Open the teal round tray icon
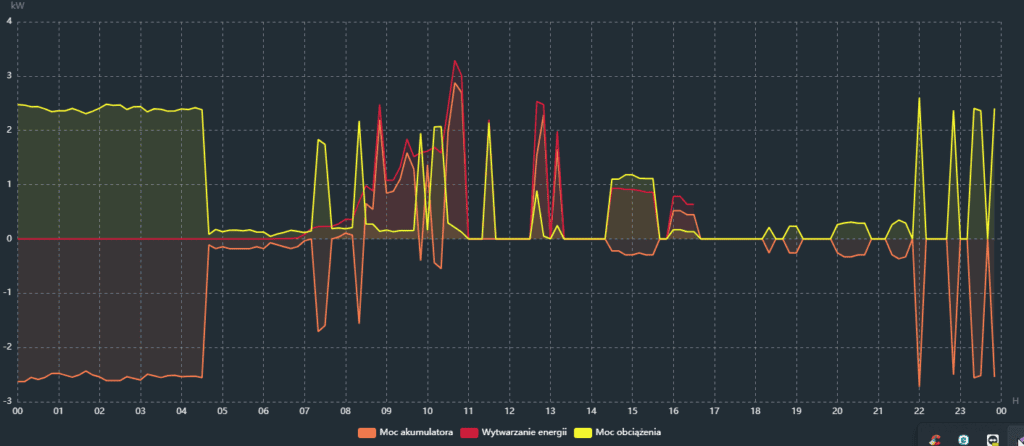This screenshot has width=1024, height=446. click(963, 439)
